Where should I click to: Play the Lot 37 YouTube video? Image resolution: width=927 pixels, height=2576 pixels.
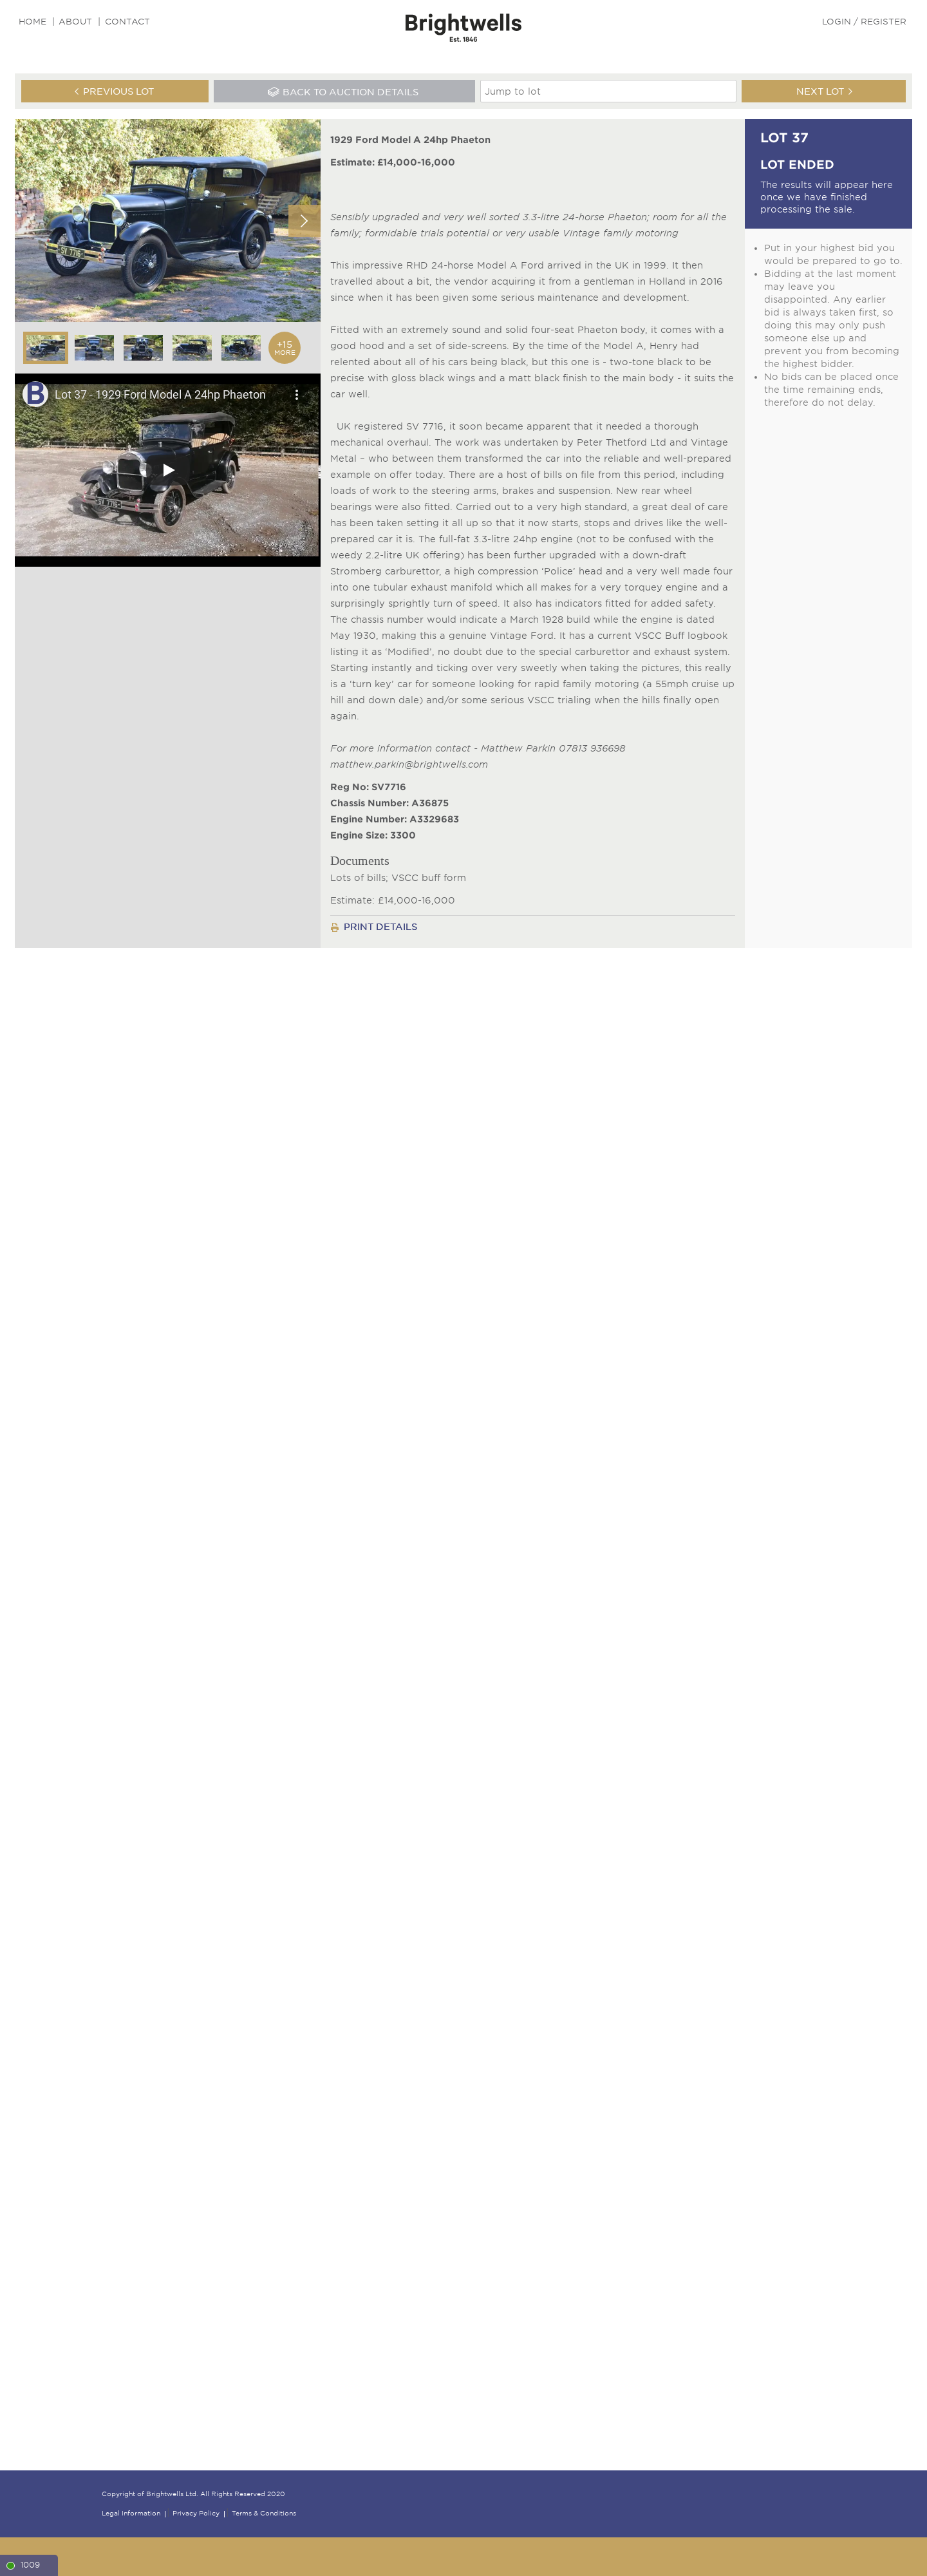tap(168, 470)
